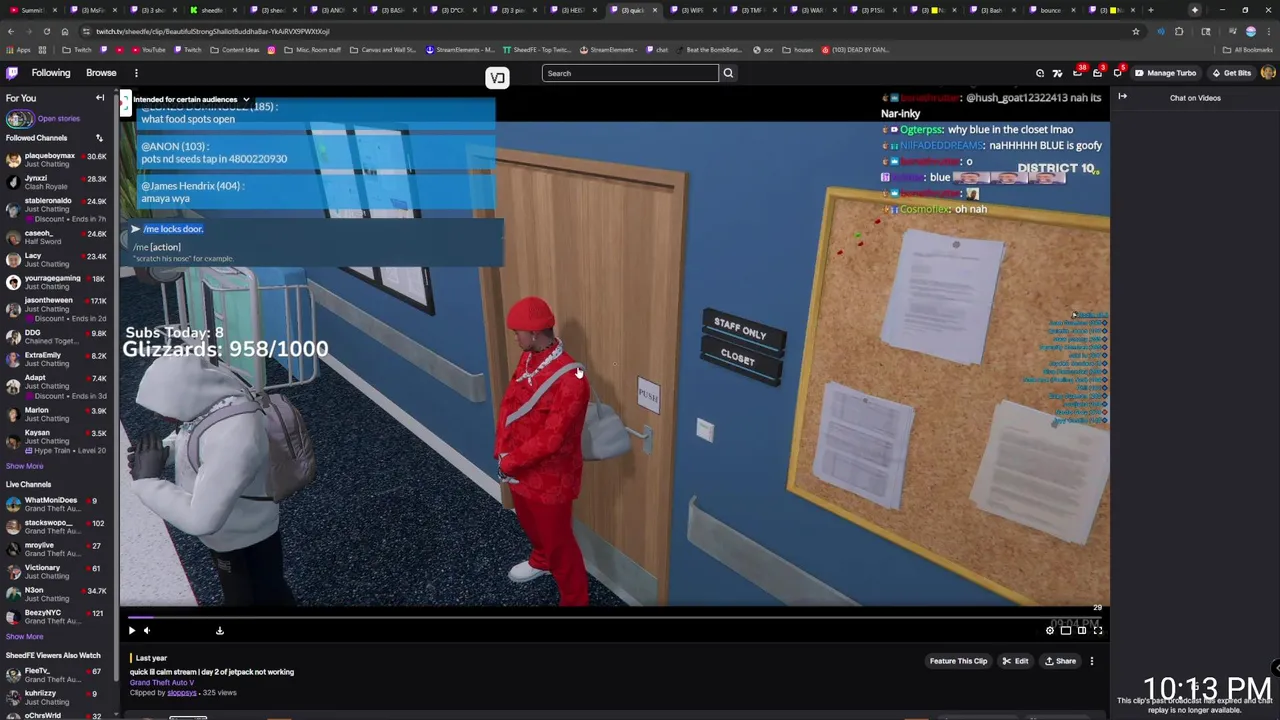The image size is (1280, 720).
Task: Open the Browse page
Action: 101,73
